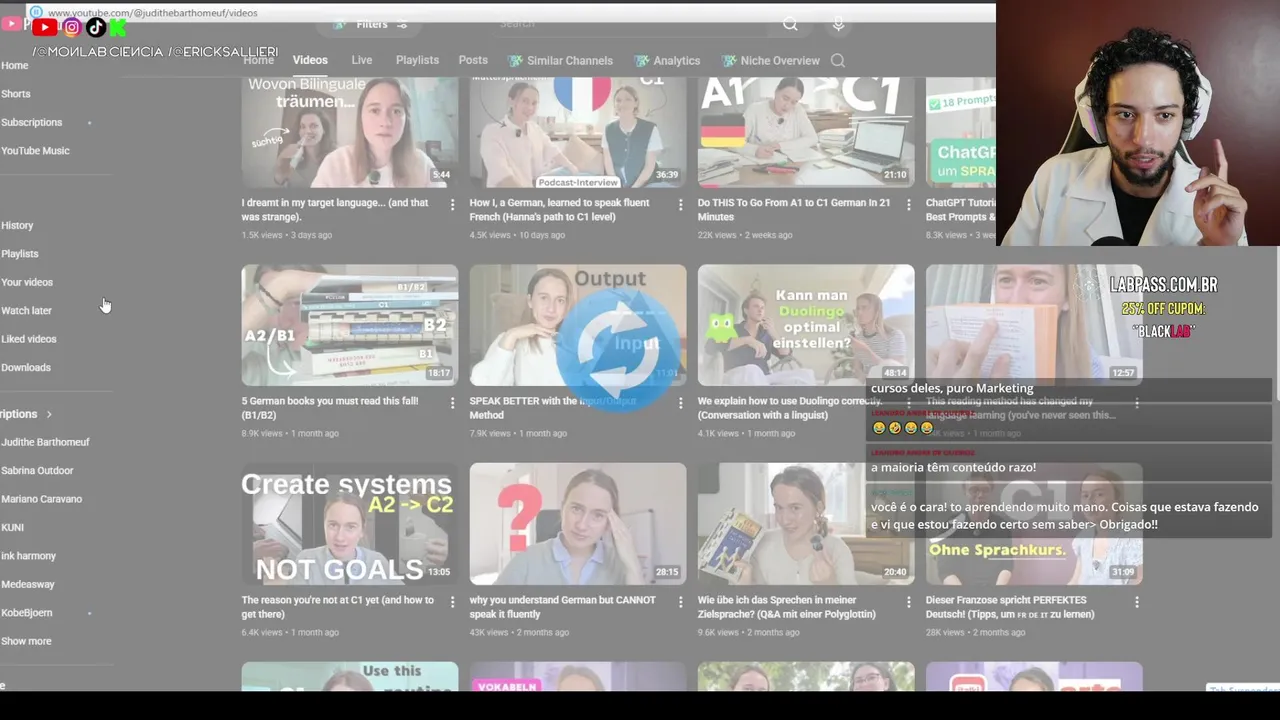Play the 20:40 thumbnail with yellow book
The image size is (1280, 720).
click(x=806, y=524)
